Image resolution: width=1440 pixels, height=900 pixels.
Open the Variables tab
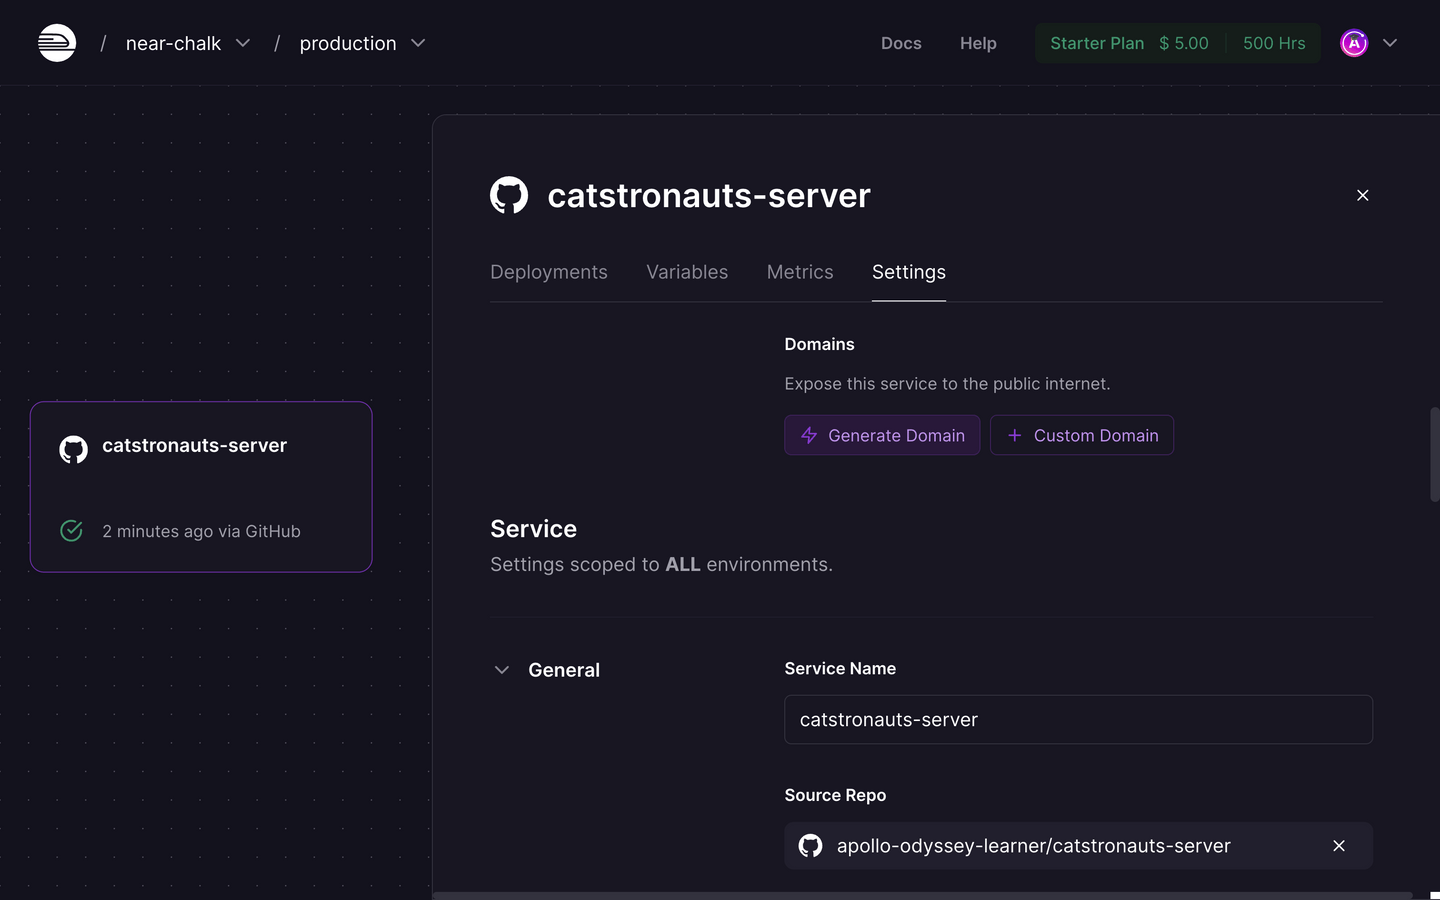[x=687, y=272]
